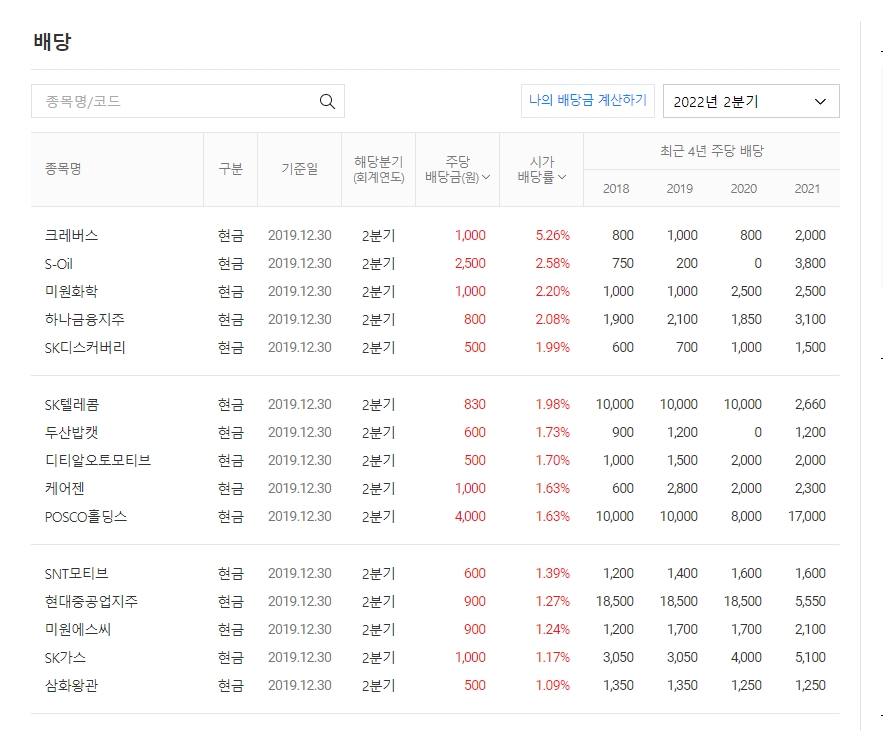Click the 최근 4년 주당 배당 header
Viewport: 883px width, 731px height.
point(712,151)
